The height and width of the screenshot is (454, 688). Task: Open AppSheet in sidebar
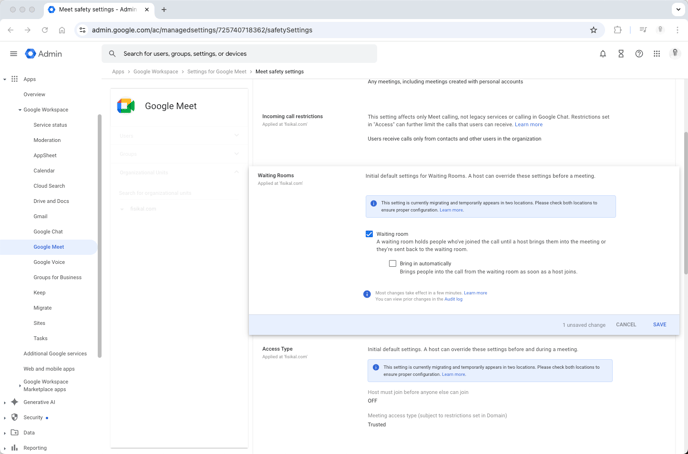45,155
